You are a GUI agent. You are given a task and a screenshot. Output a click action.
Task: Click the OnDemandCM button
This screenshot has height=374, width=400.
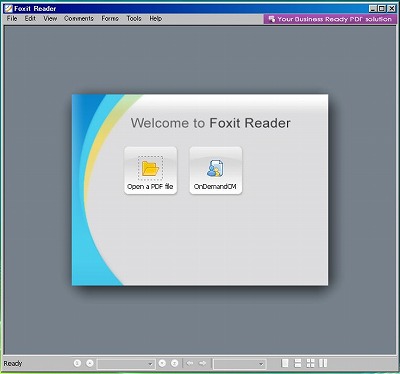[x=216, y=170]
